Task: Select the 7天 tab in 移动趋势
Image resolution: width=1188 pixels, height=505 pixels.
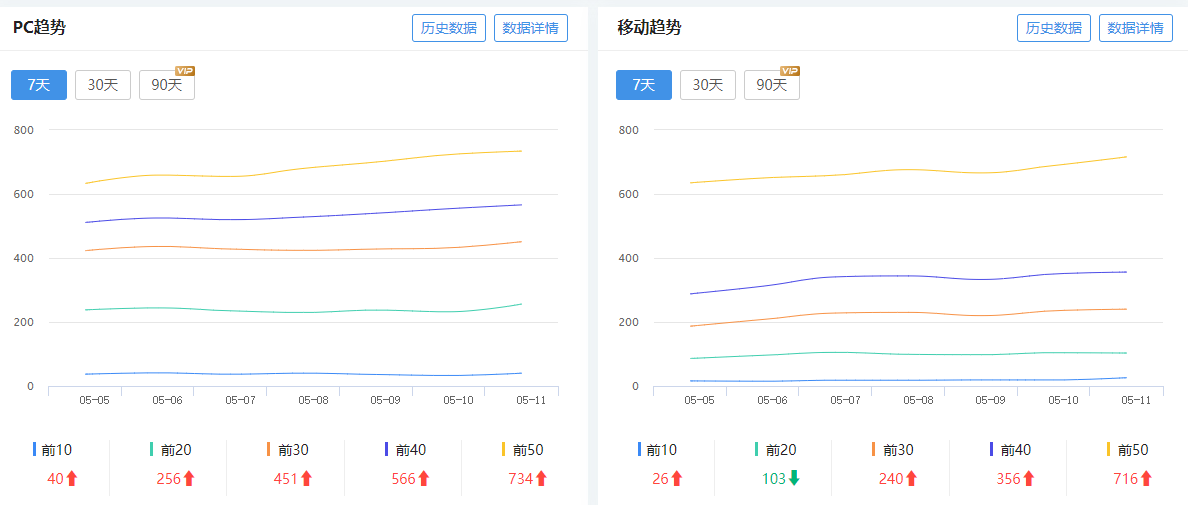Action: click(x=644, y=85)
